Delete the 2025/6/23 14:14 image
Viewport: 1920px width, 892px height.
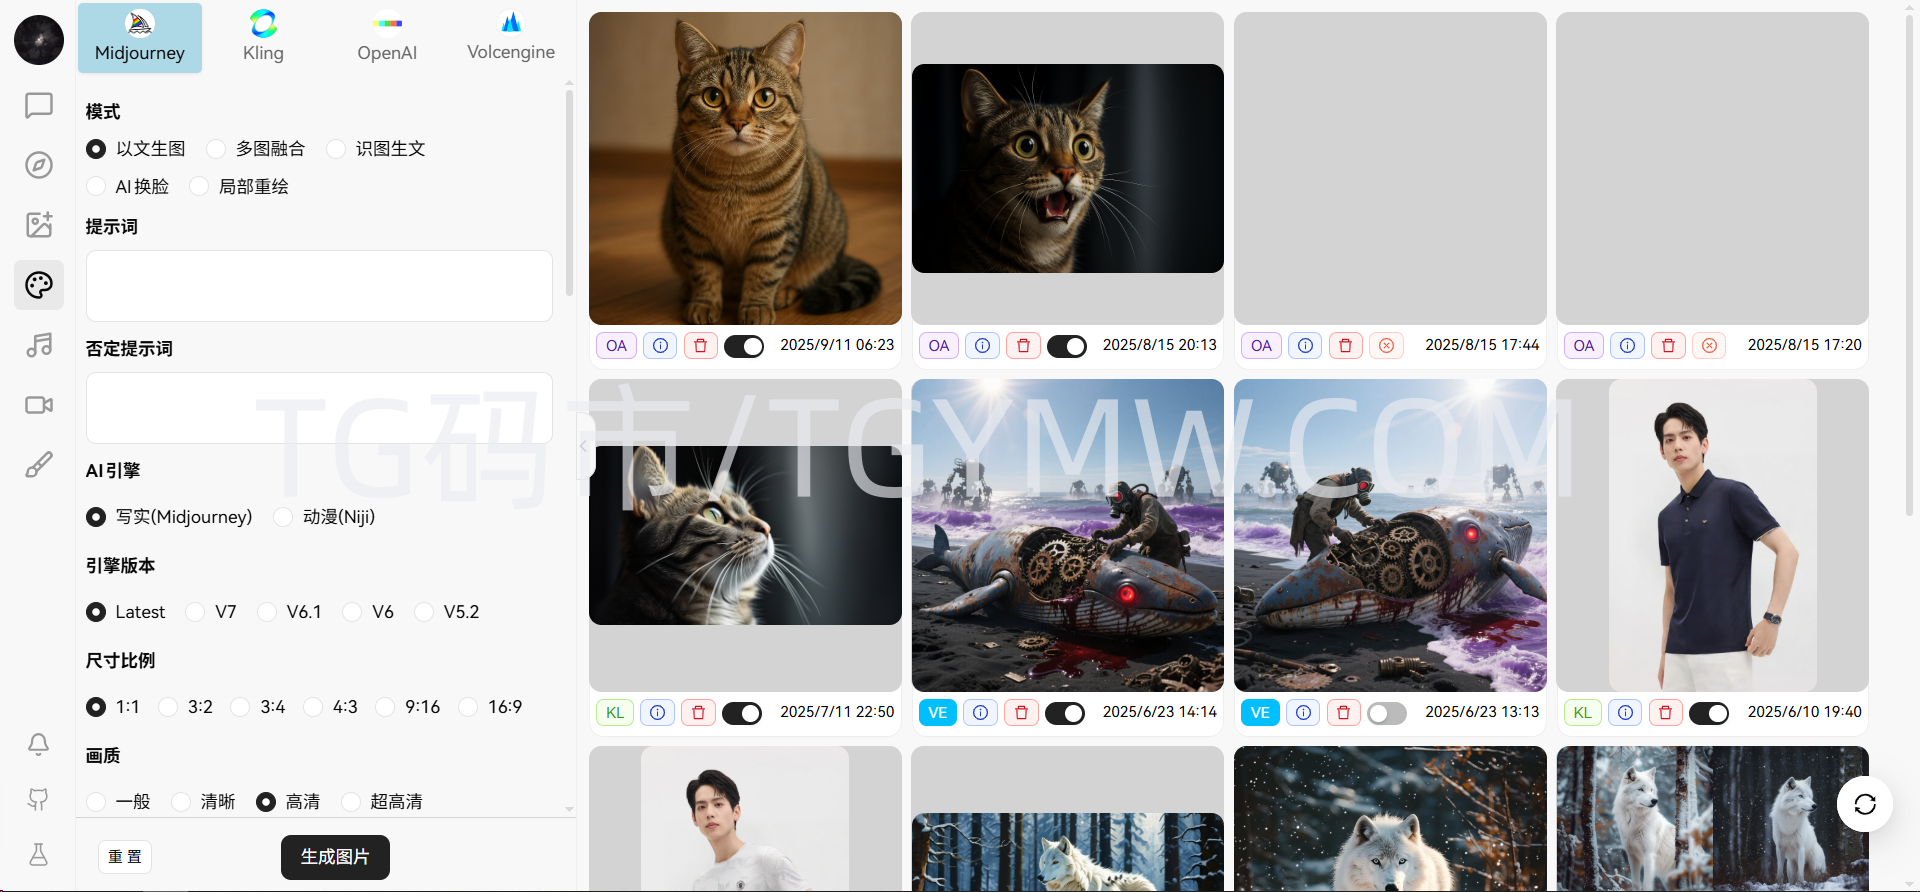(1021, 713)
